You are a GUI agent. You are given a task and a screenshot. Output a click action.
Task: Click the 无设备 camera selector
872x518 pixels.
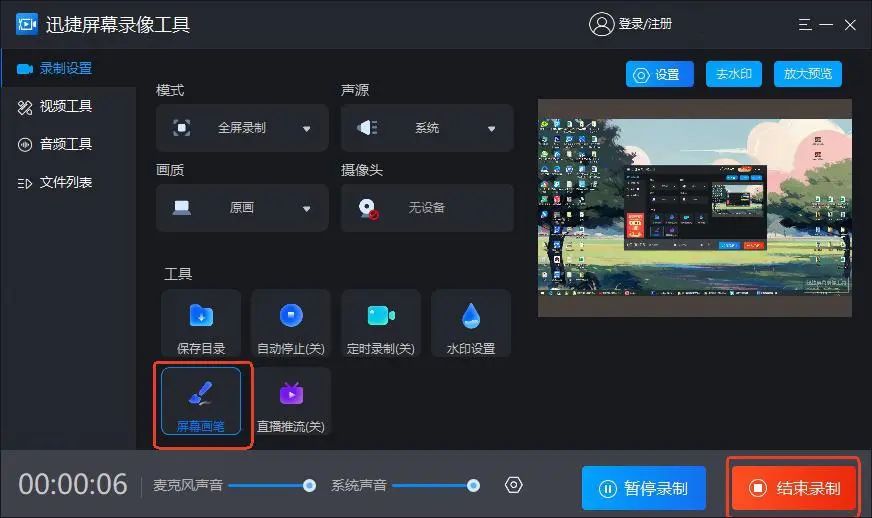[x=427, y=208]
